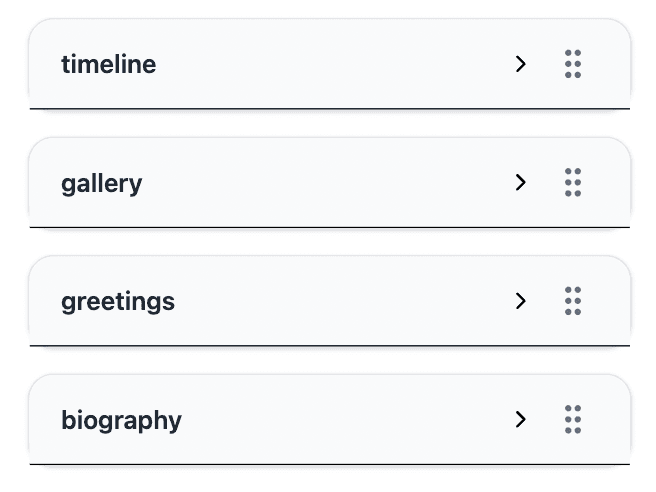Select the second list entry, gallery

[101, 184]
